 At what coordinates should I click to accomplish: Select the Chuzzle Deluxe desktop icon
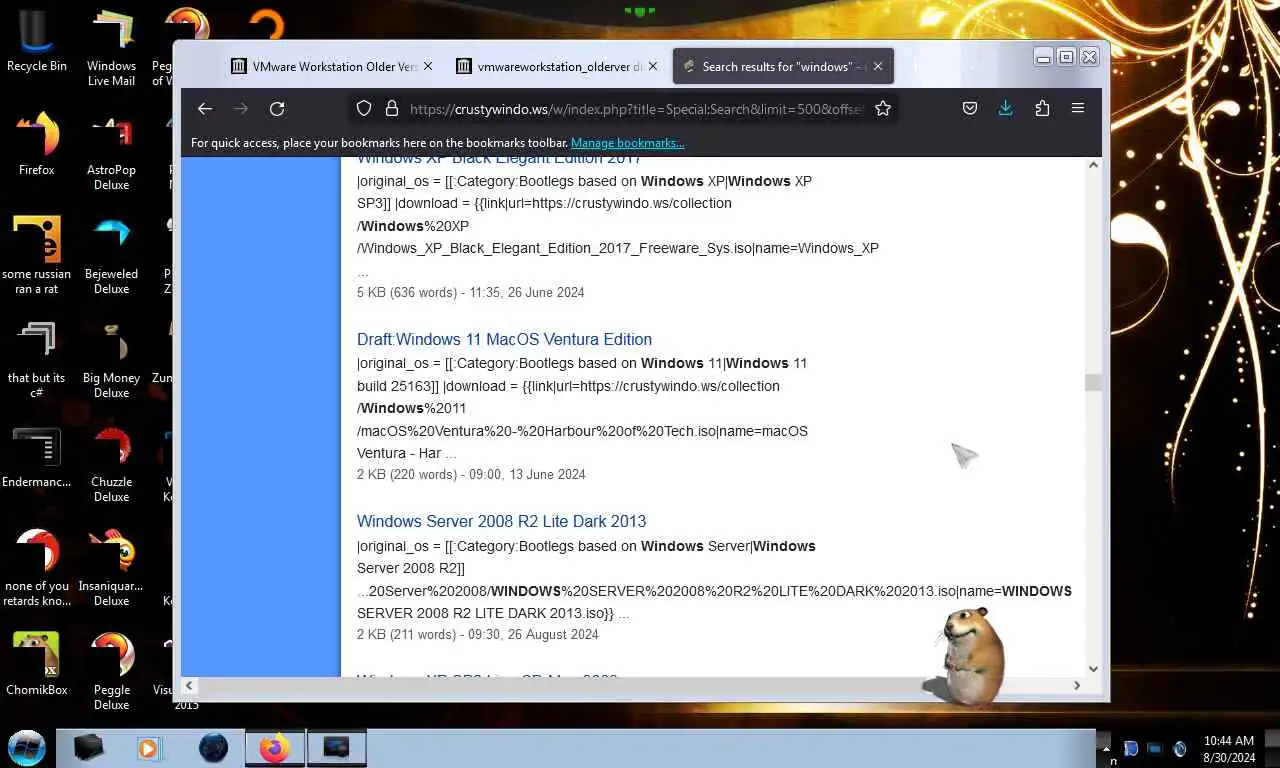pos(111,464)
